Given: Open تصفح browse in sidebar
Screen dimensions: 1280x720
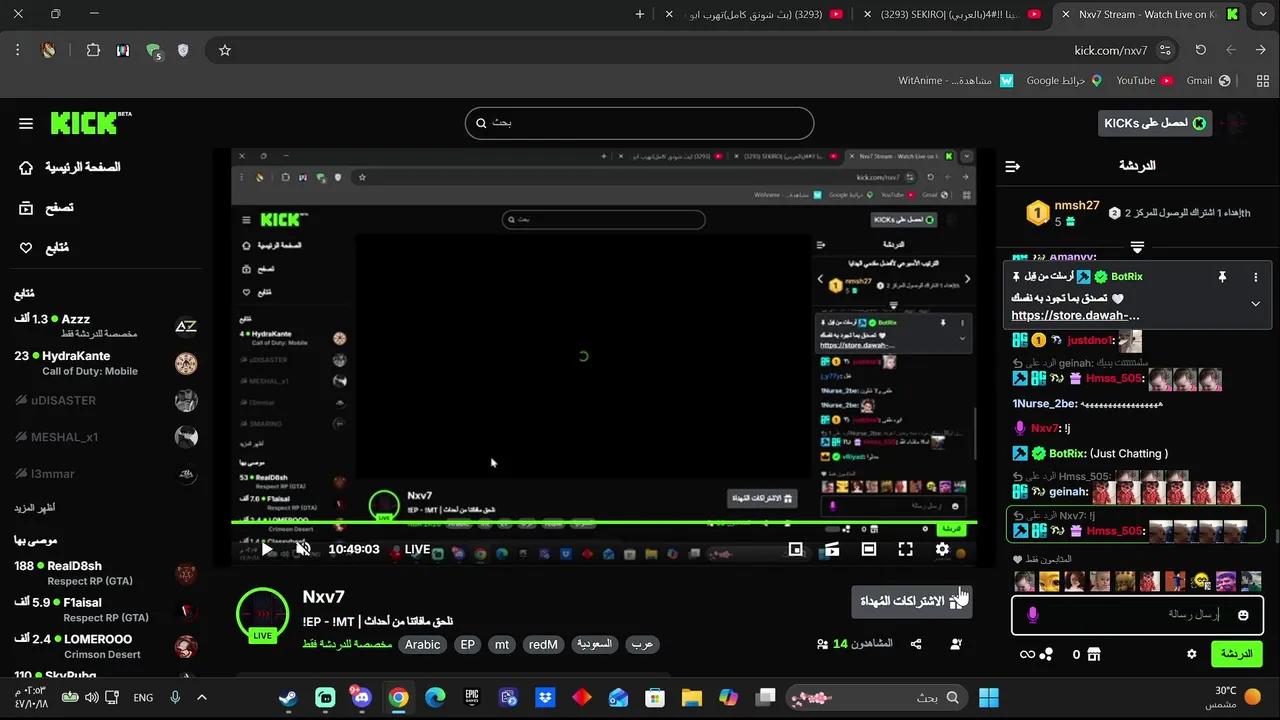Looking at the screenshot, I should [47, 207].
